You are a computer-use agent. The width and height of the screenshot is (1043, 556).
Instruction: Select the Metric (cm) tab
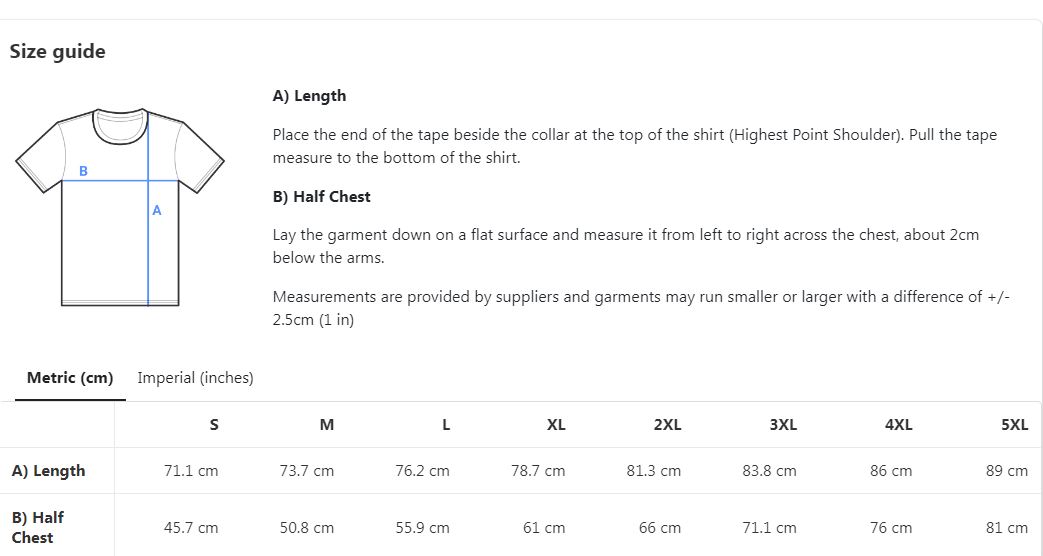pos(70,378)
